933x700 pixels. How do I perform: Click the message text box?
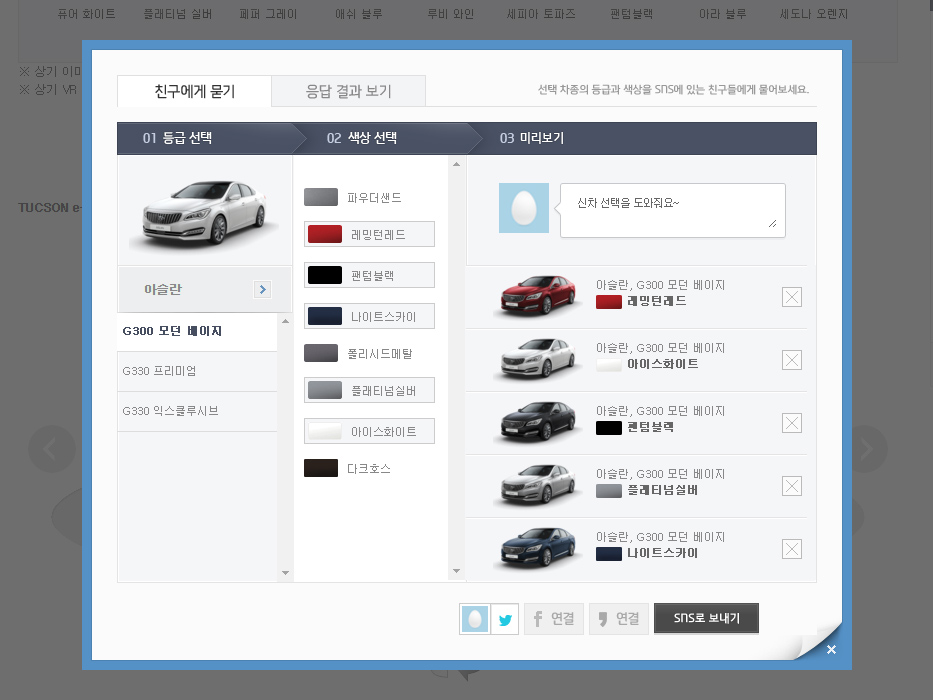pyautogui.click(x=672, y=210)
